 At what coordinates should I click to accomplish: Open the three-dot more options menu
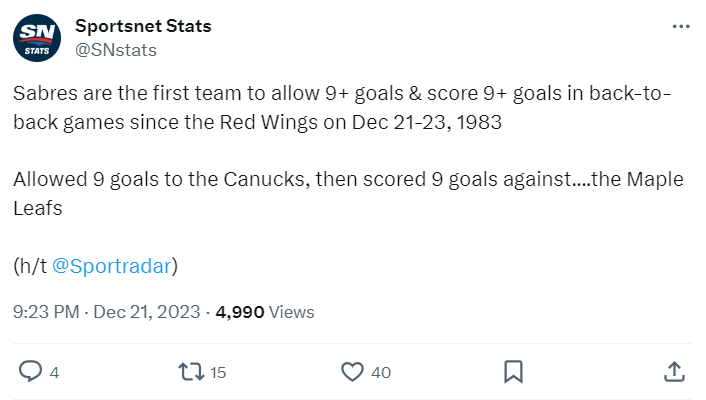pos(681,27)
